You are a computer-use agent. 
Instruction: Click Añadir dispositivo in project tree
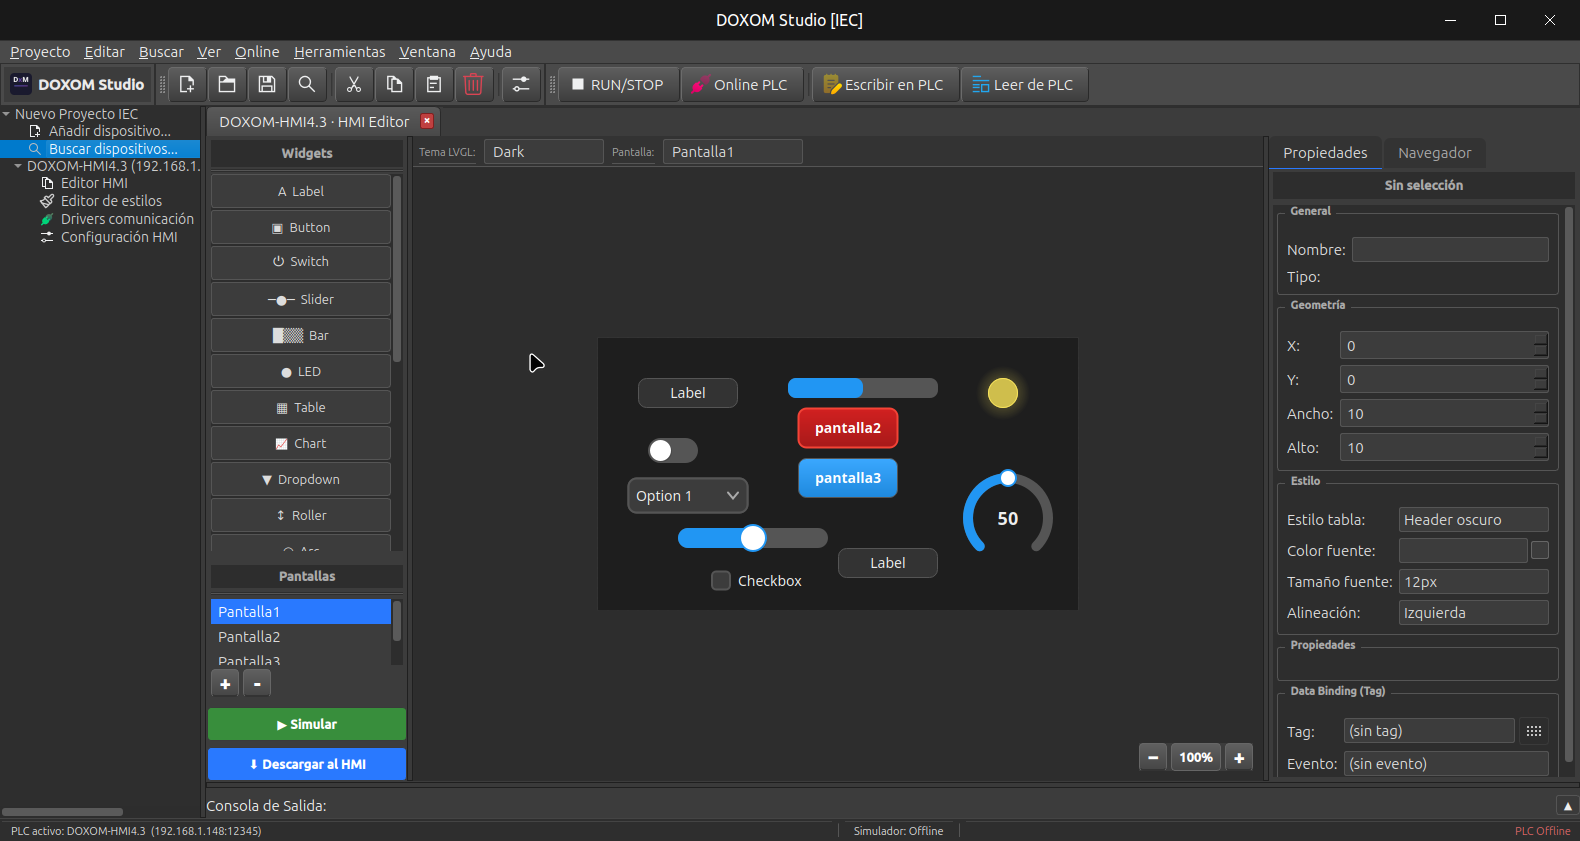point(110,131)
